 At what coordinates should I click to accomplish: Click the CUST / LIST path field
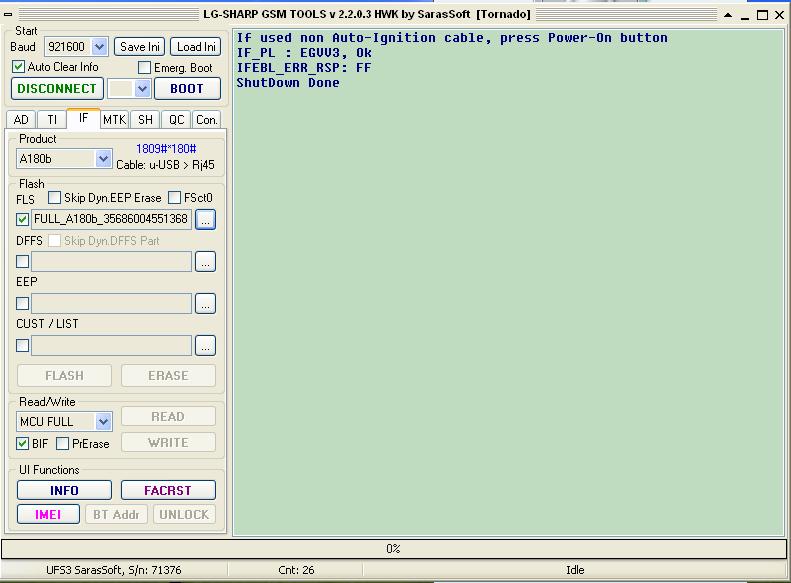point(111,345)
